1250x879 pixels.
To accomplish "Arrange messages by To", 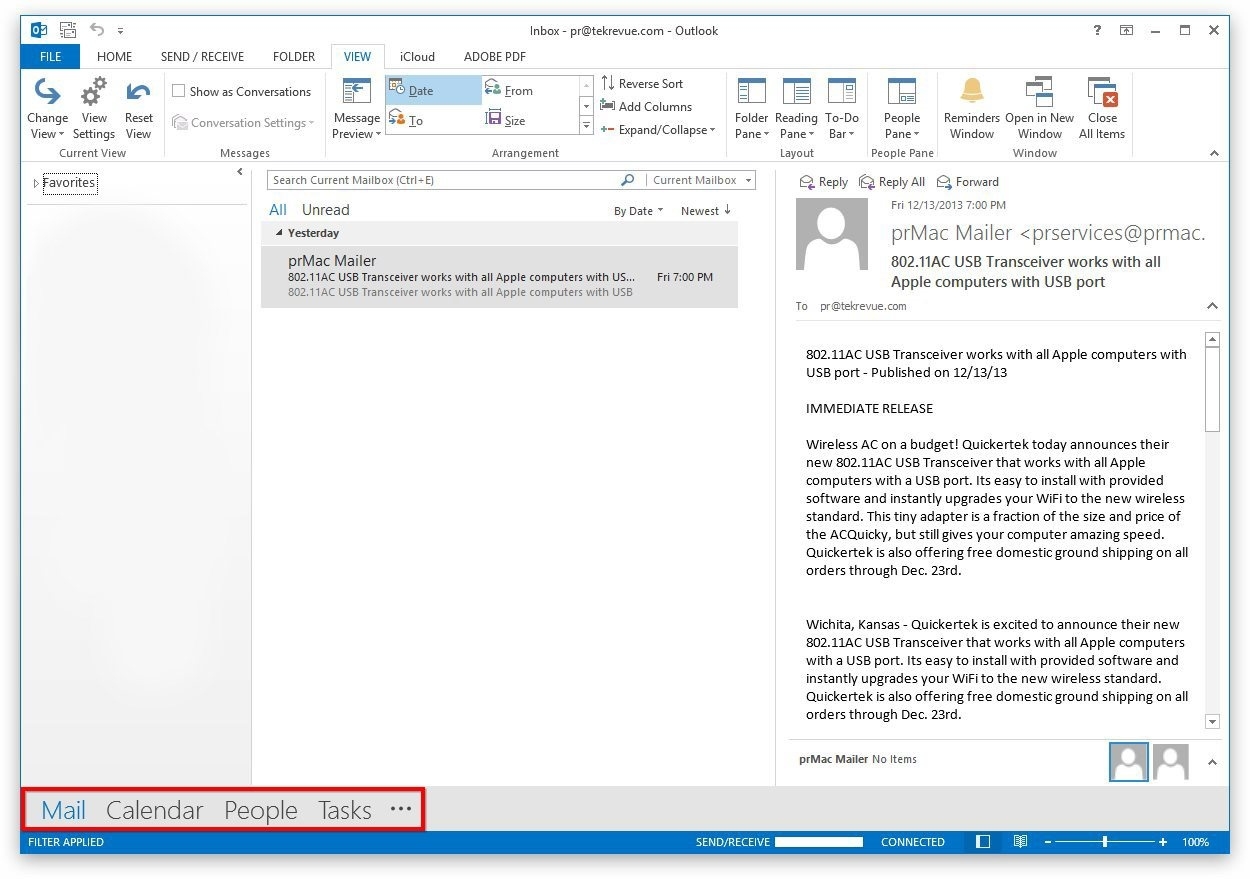I will coord(433,120).
